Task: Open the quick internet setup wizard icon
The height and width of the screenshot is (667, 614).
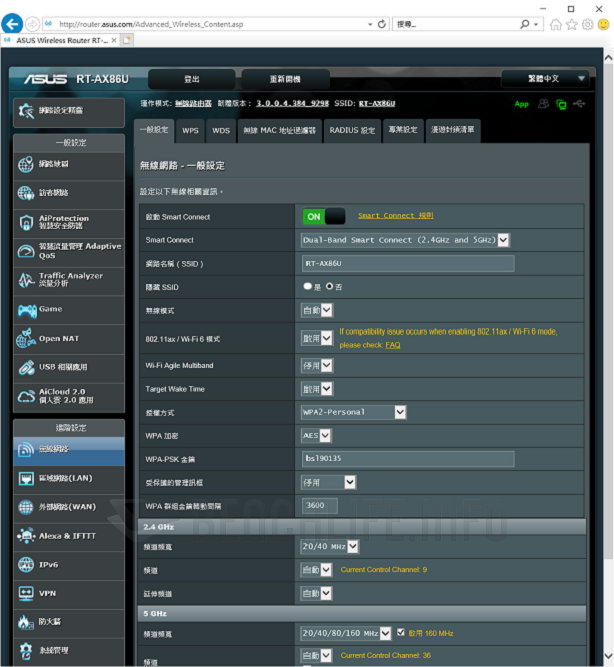Action: click(x=26, y=111)
